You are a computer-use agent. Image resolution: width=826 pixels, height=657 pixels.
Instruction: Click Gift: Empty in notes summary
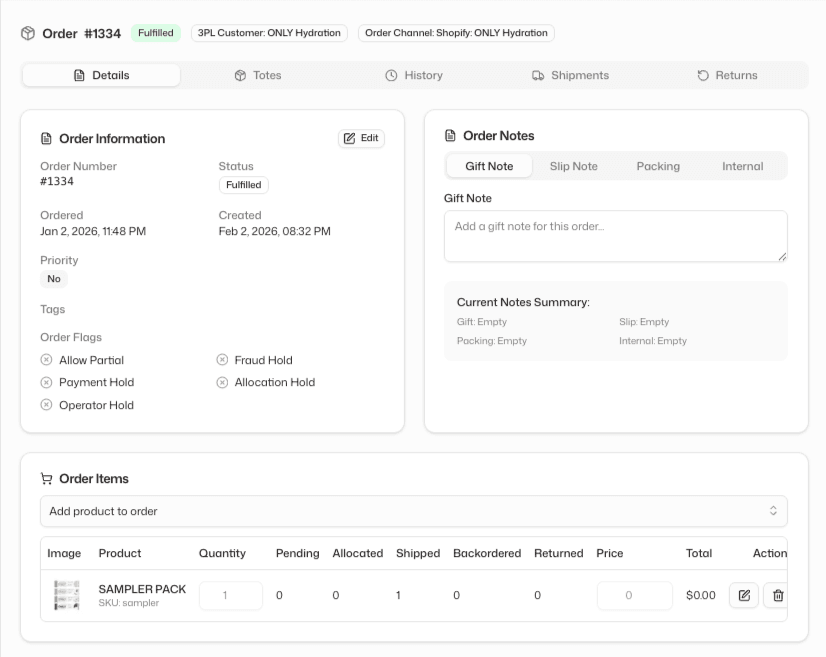pyautogui.click(x=481, y=322)
